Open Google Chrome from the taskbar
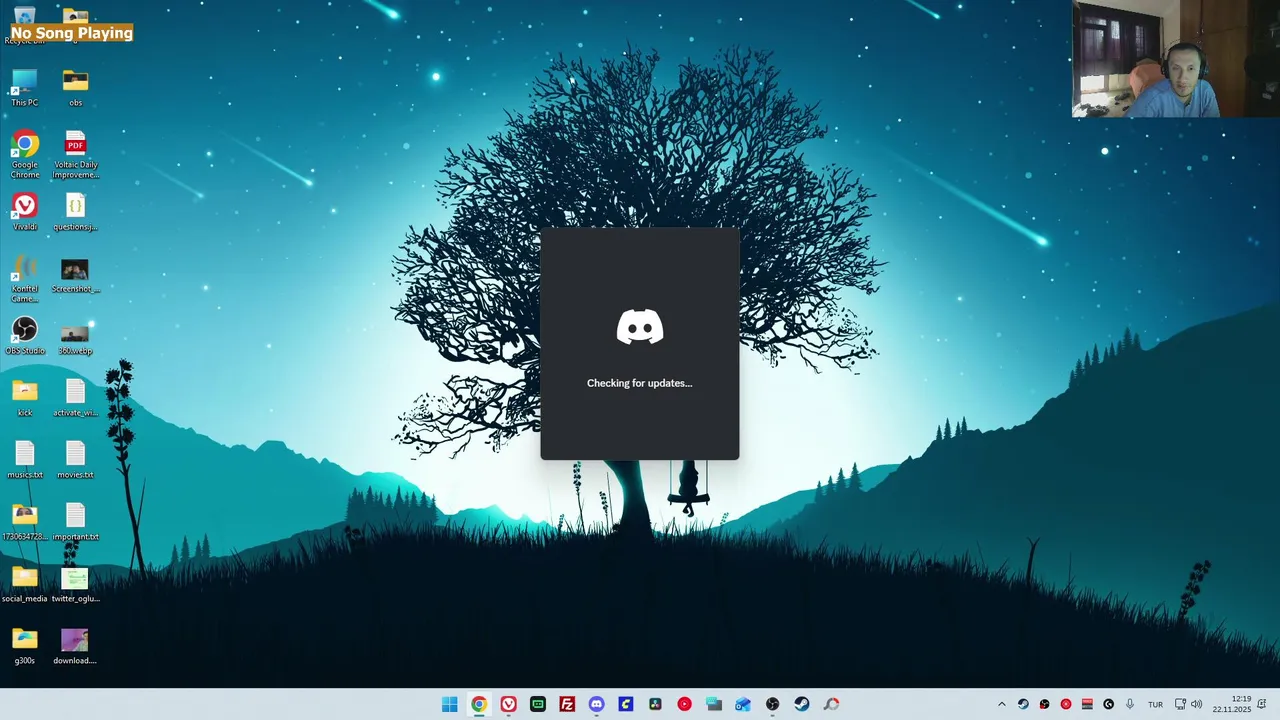The image size is (1280, 720). (479, 704)
